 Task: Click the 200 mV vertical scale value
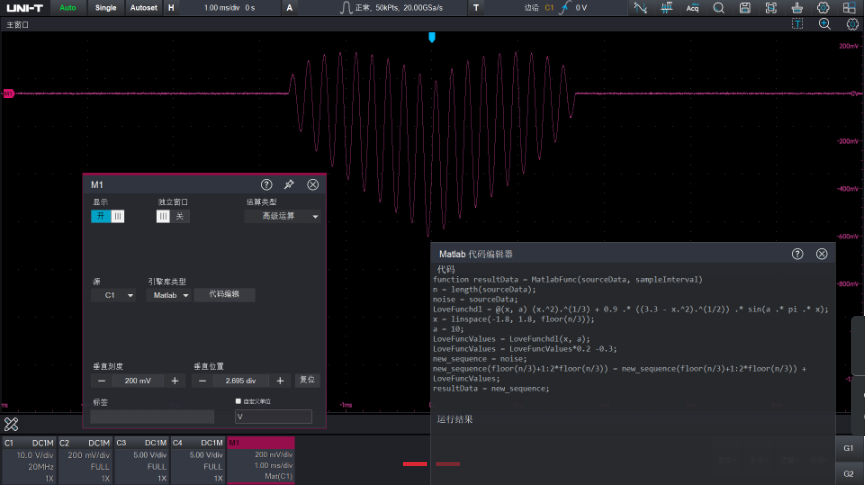(x=138, y=381)
